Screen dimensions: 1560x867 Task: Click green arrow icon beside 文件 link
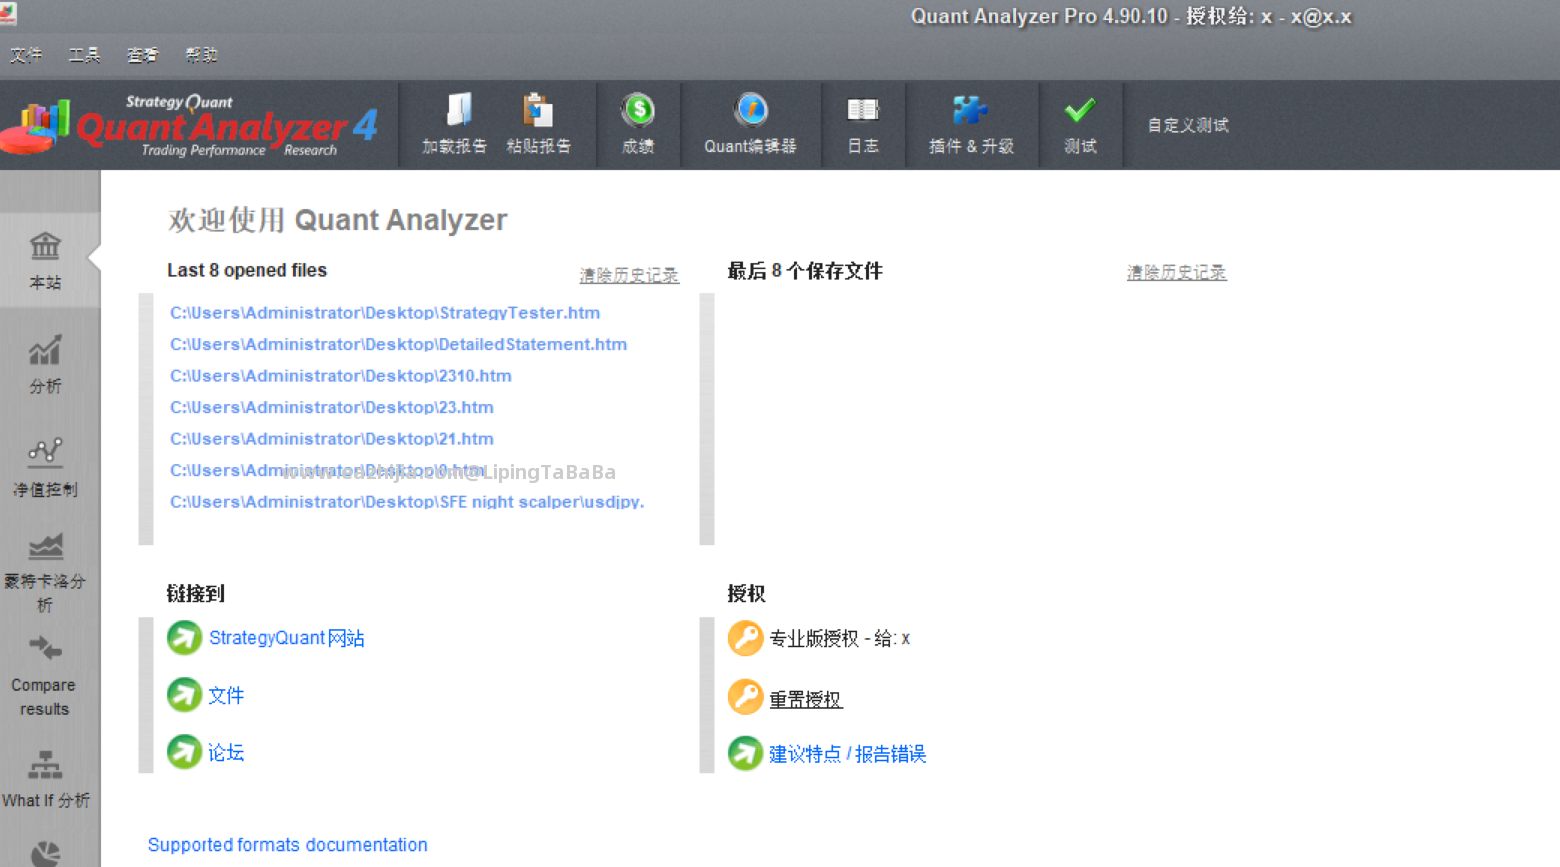tap(184, 695)
